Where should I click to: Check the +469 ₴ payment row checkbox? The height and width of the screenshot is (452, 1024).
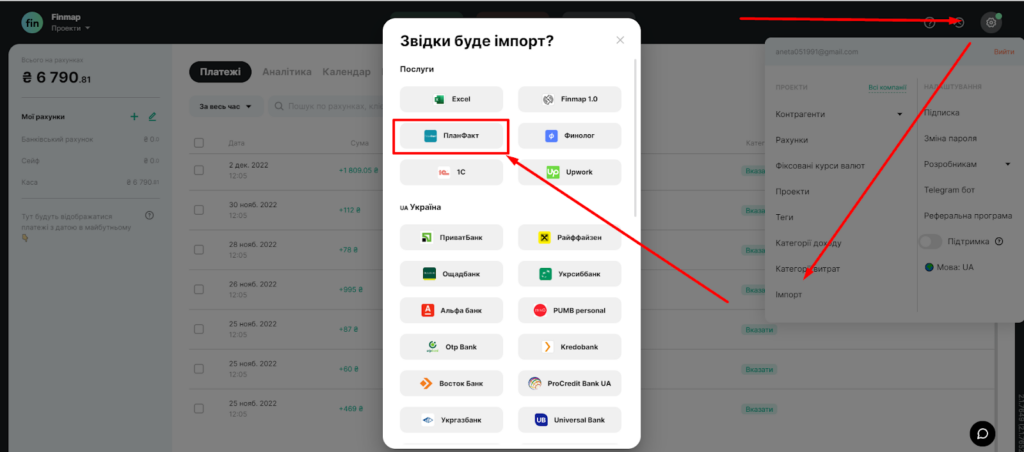[x=199, y=409]
